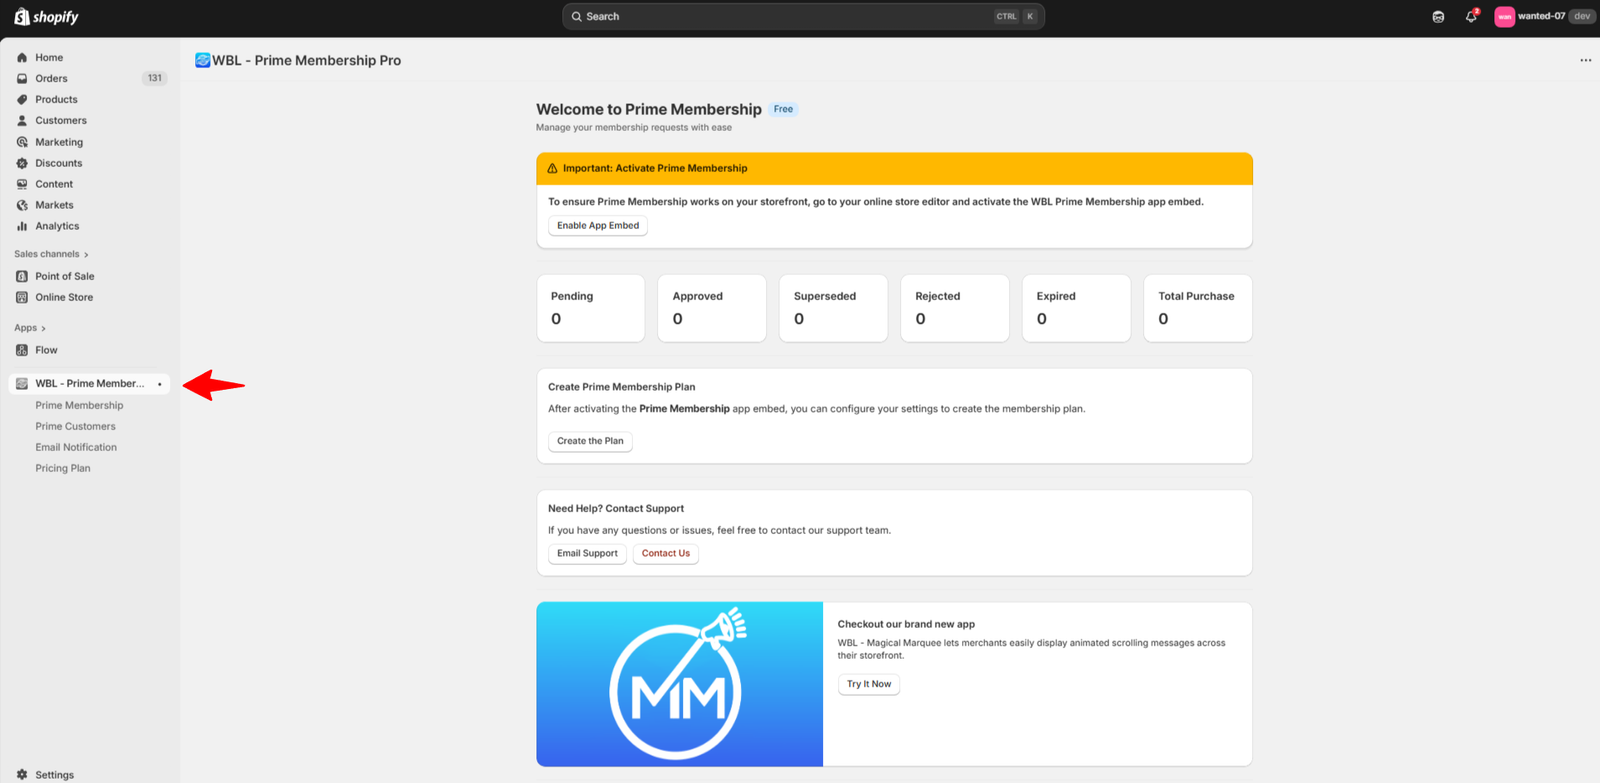This screenshot has width=1600, height=783.
Task: Open the Sidekick assistant icon in top bar
Action: (x=1438, y=17)
